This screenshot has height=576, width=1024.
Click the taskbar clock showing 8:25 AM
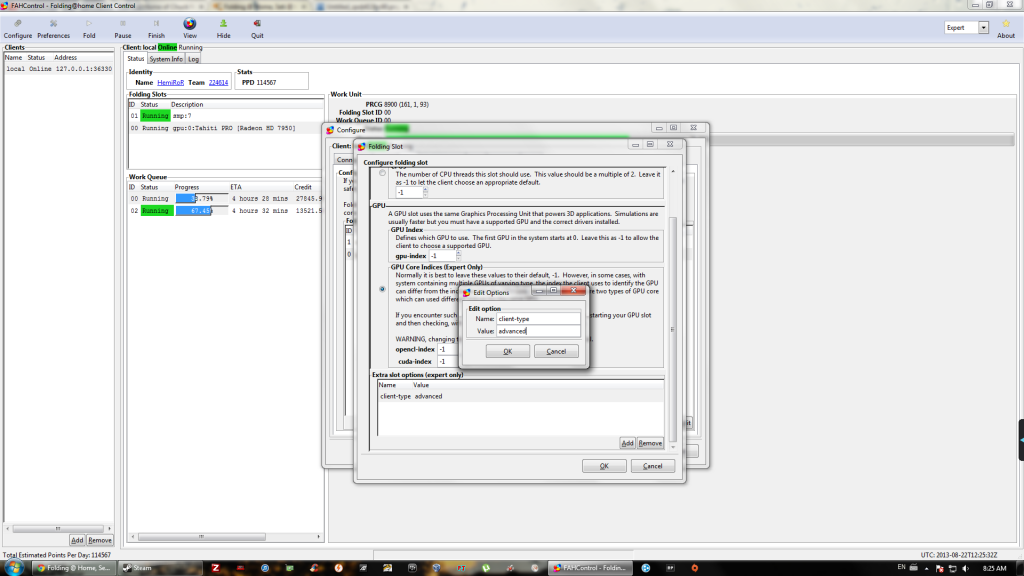[994, 568]
